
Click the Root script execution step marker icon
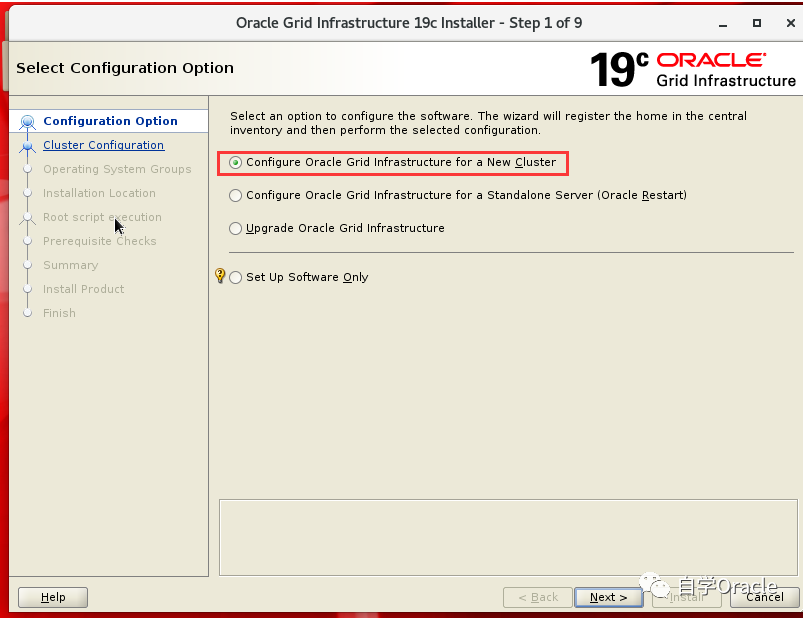[27, 218]
